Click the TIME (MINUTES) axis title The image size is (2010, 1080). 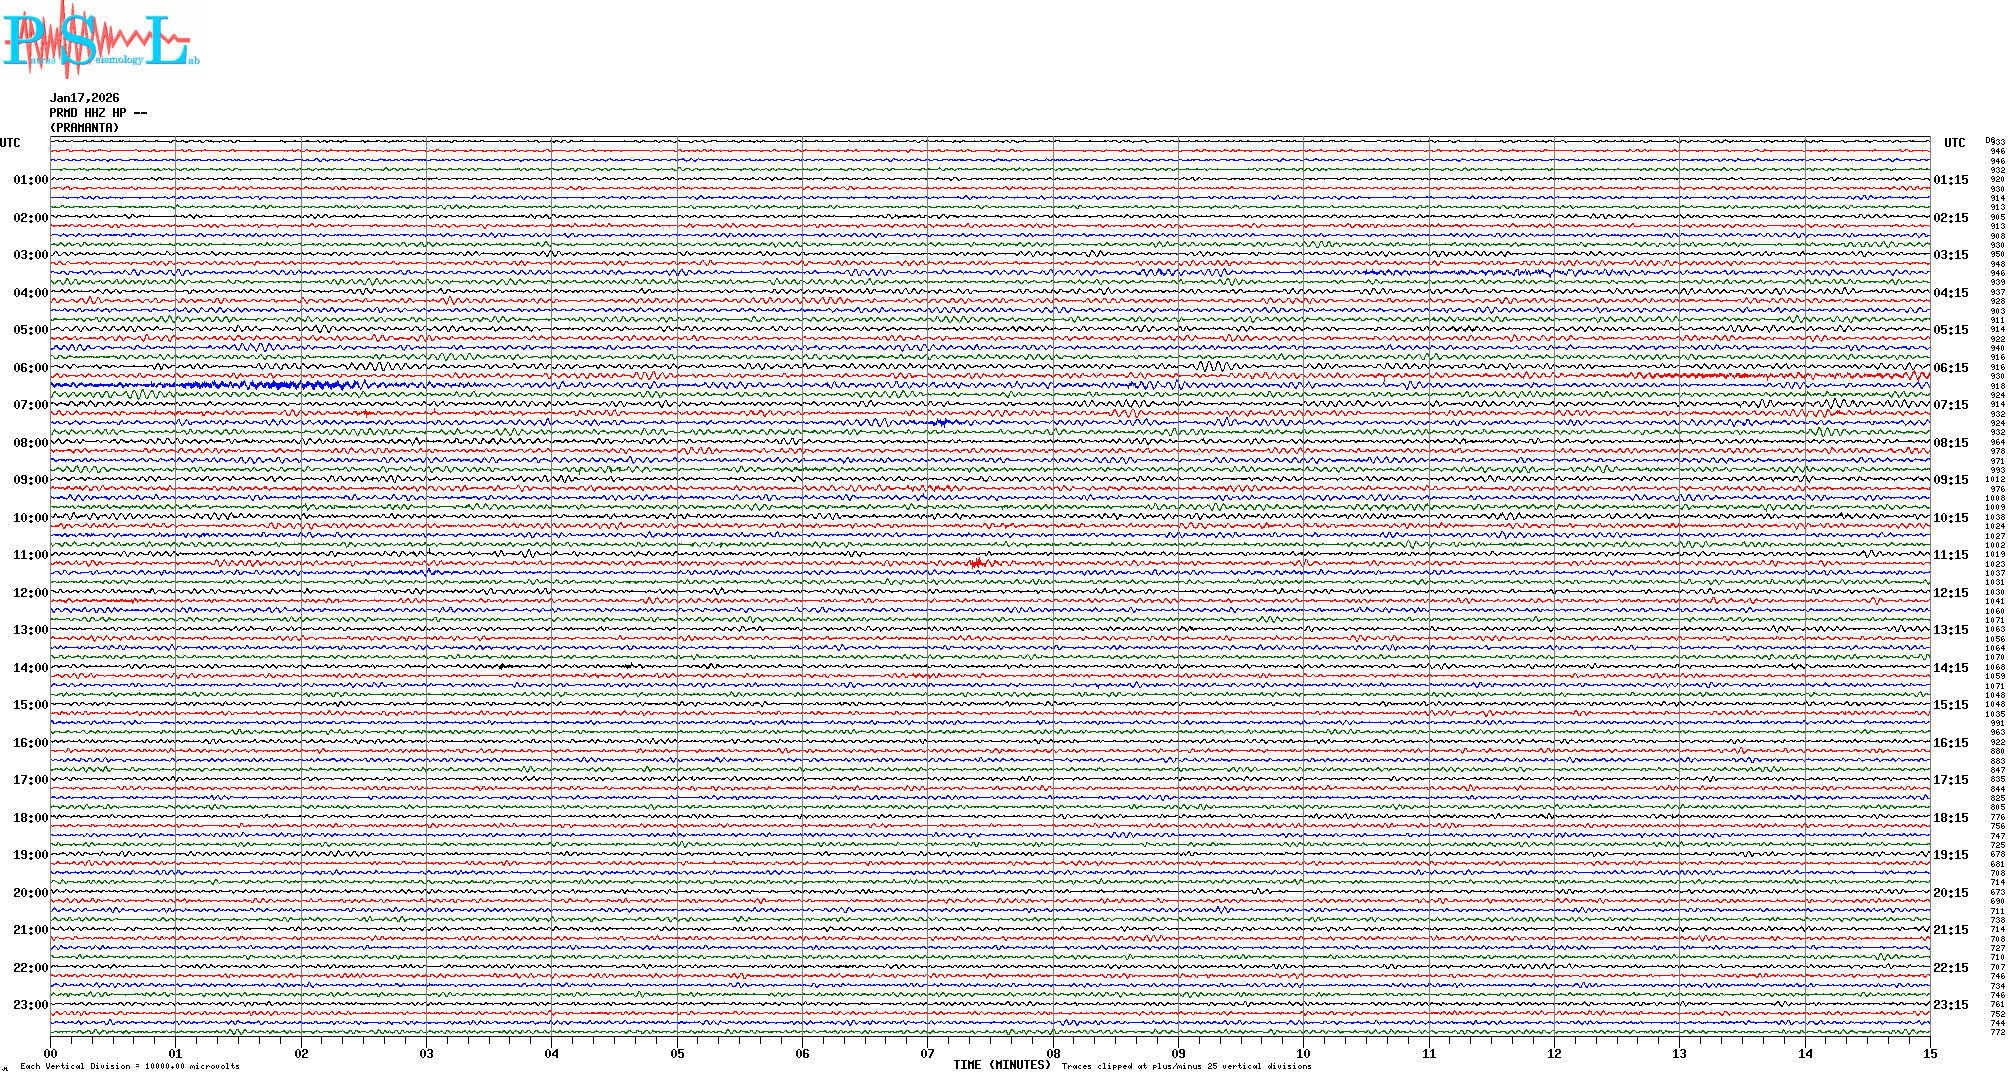tap(1001, 1065)
